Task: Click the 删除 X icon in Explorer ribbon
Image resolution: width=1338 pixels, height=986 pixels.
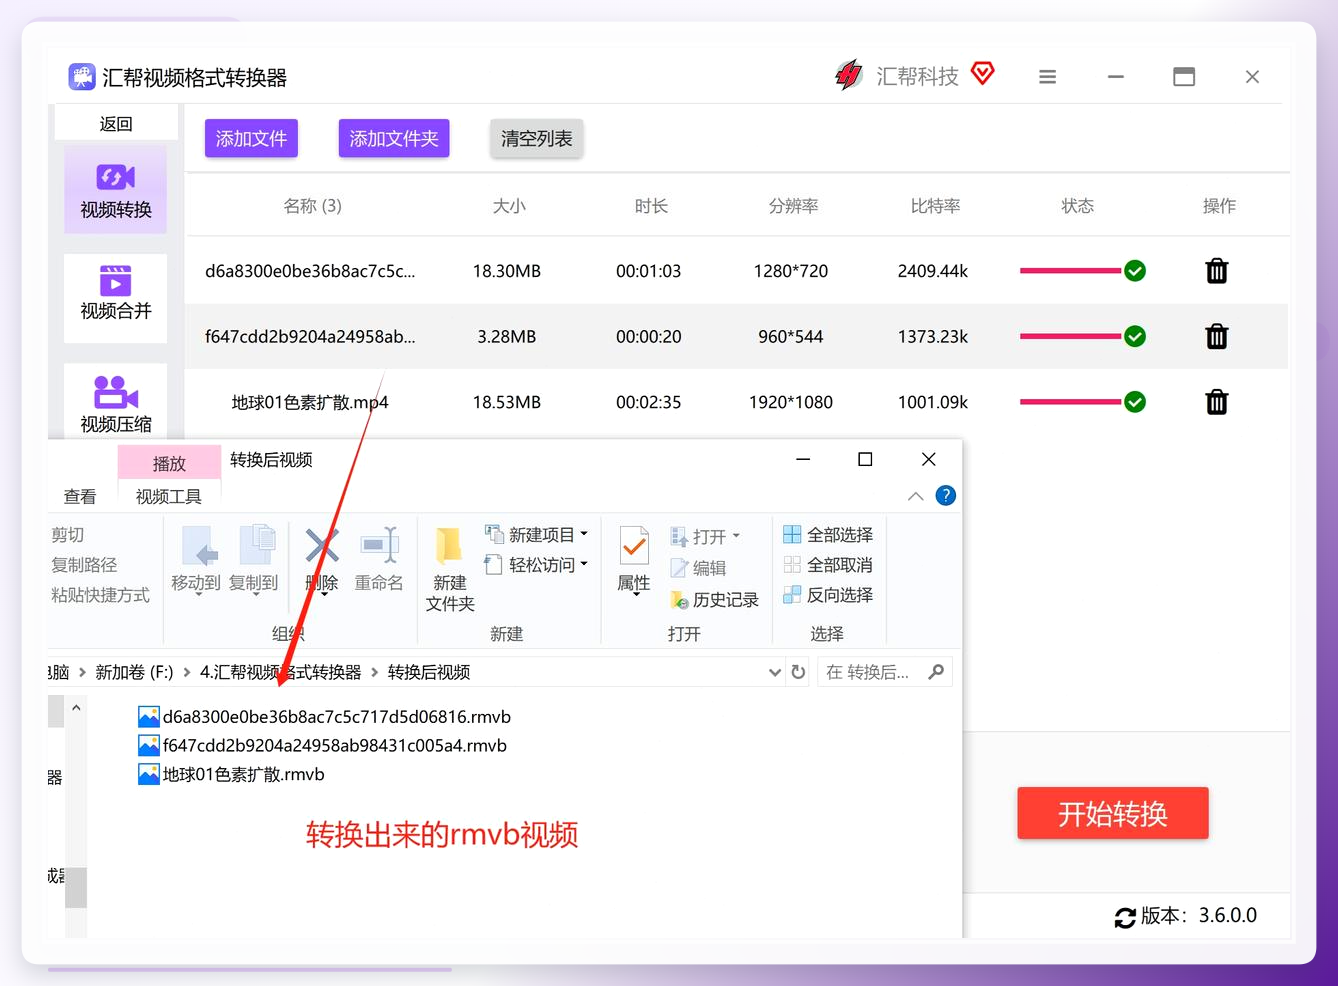Action: click(322, 546)
